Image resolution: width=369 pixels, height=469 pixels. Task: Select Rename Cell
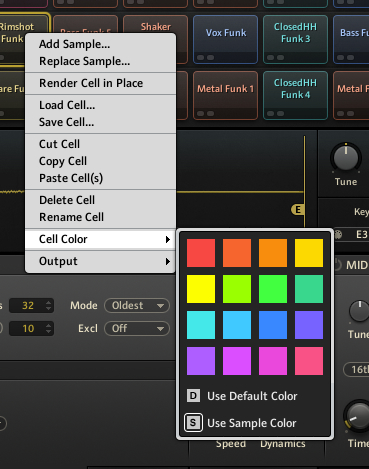[x=100, y=217]
